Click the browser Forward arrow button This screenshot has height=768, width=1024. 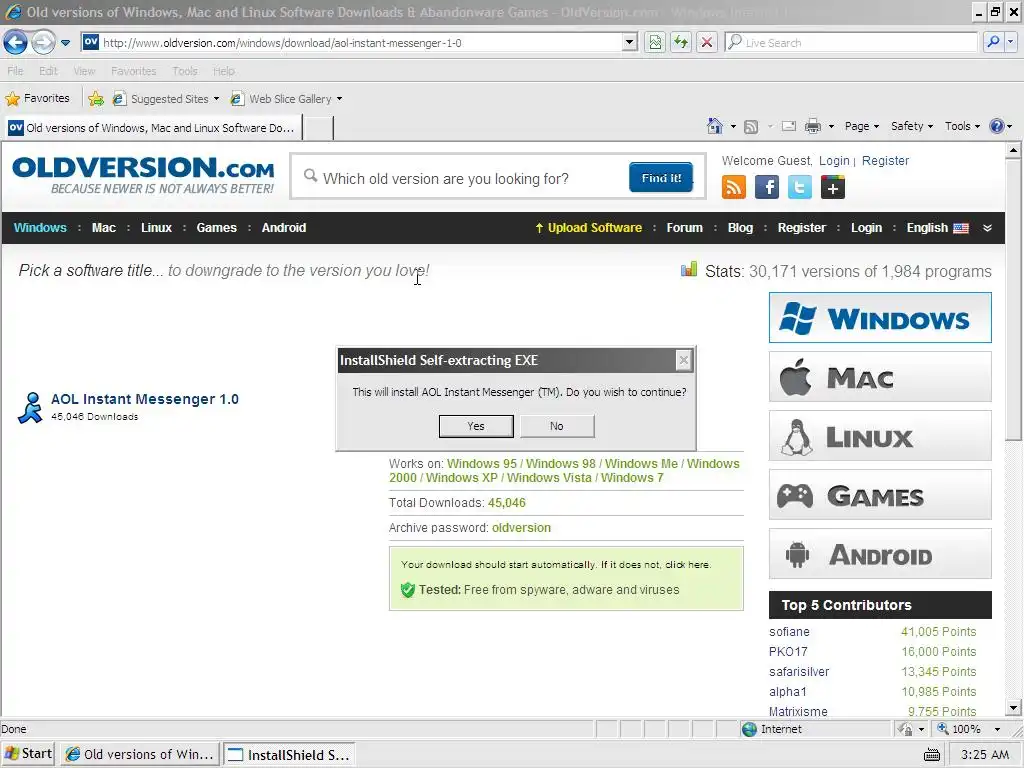[x=43, y=43]
